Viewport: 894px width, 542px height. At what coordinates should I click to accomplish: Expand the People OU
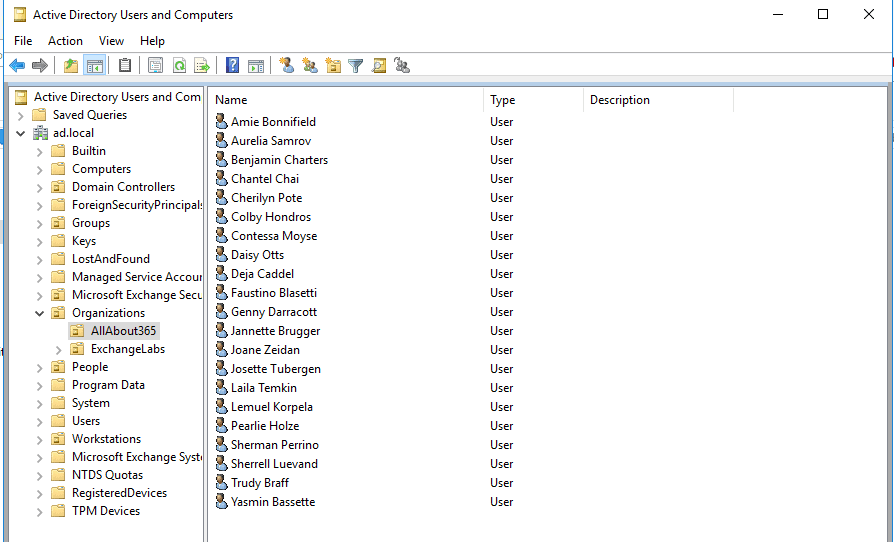pyautogui.click(x=39, y=368)
